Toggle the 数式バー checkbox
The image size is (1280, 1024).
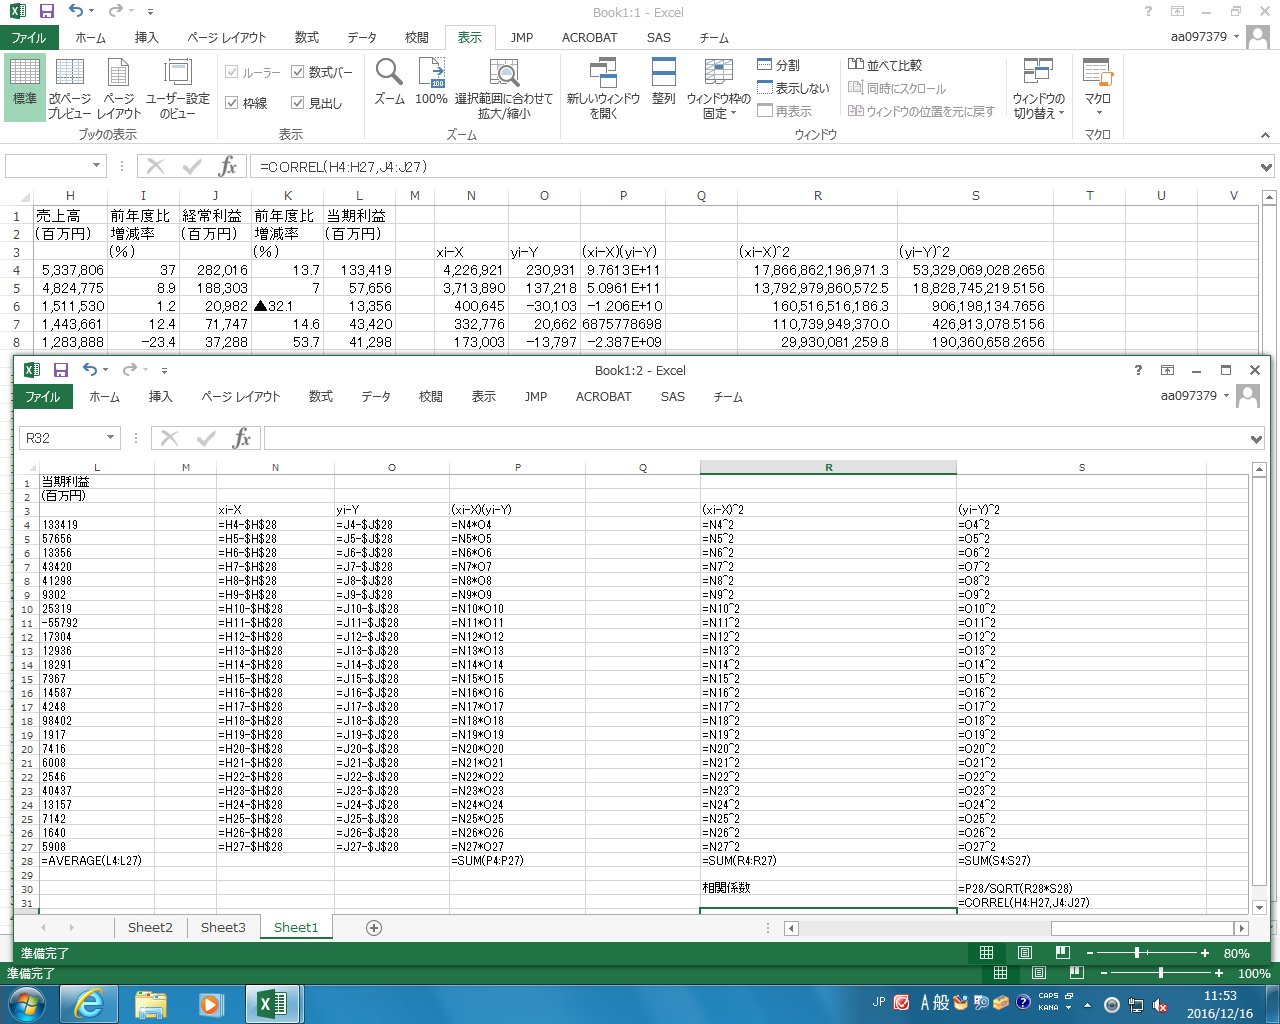point(298,72)
